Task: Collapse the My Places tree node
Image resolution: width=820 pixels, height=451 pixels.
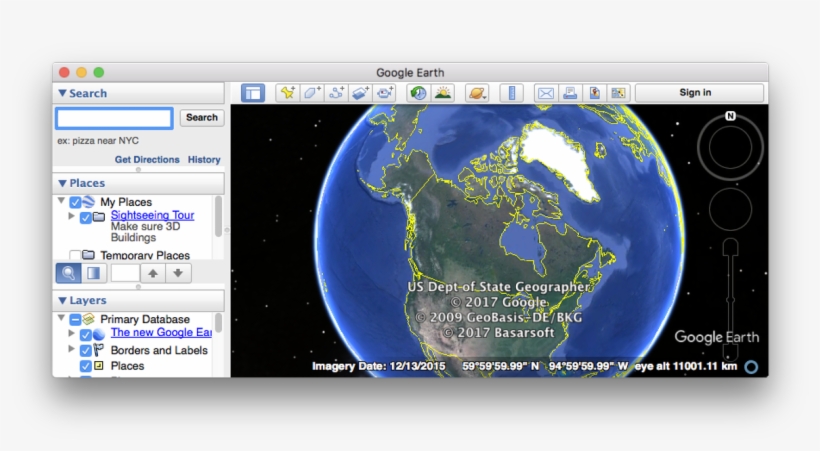Action: point(61,200)
